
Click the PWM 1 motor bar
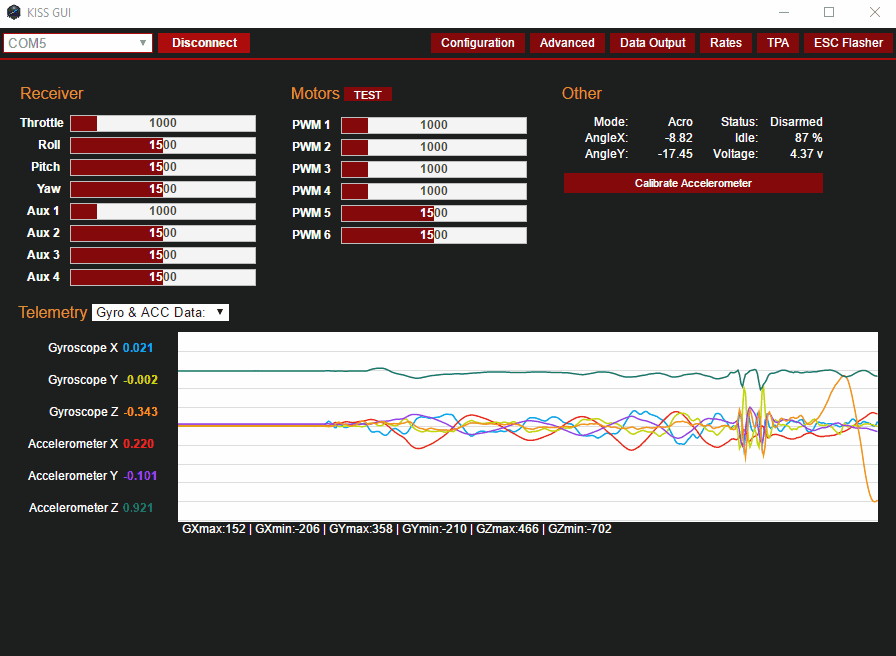coord(434,125)
